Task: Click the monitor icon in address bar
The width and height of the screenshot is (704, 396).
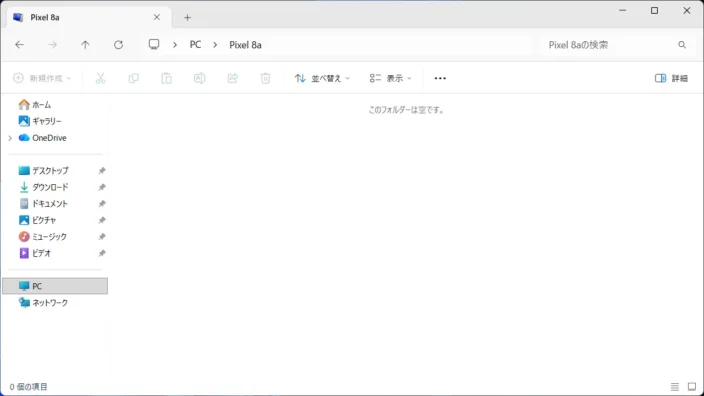Action: (154, 44)
